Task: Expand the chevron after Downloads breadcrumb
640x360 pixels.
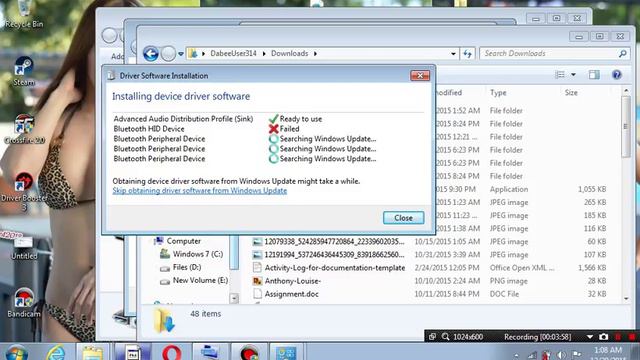Action: [x=315, y=53]
